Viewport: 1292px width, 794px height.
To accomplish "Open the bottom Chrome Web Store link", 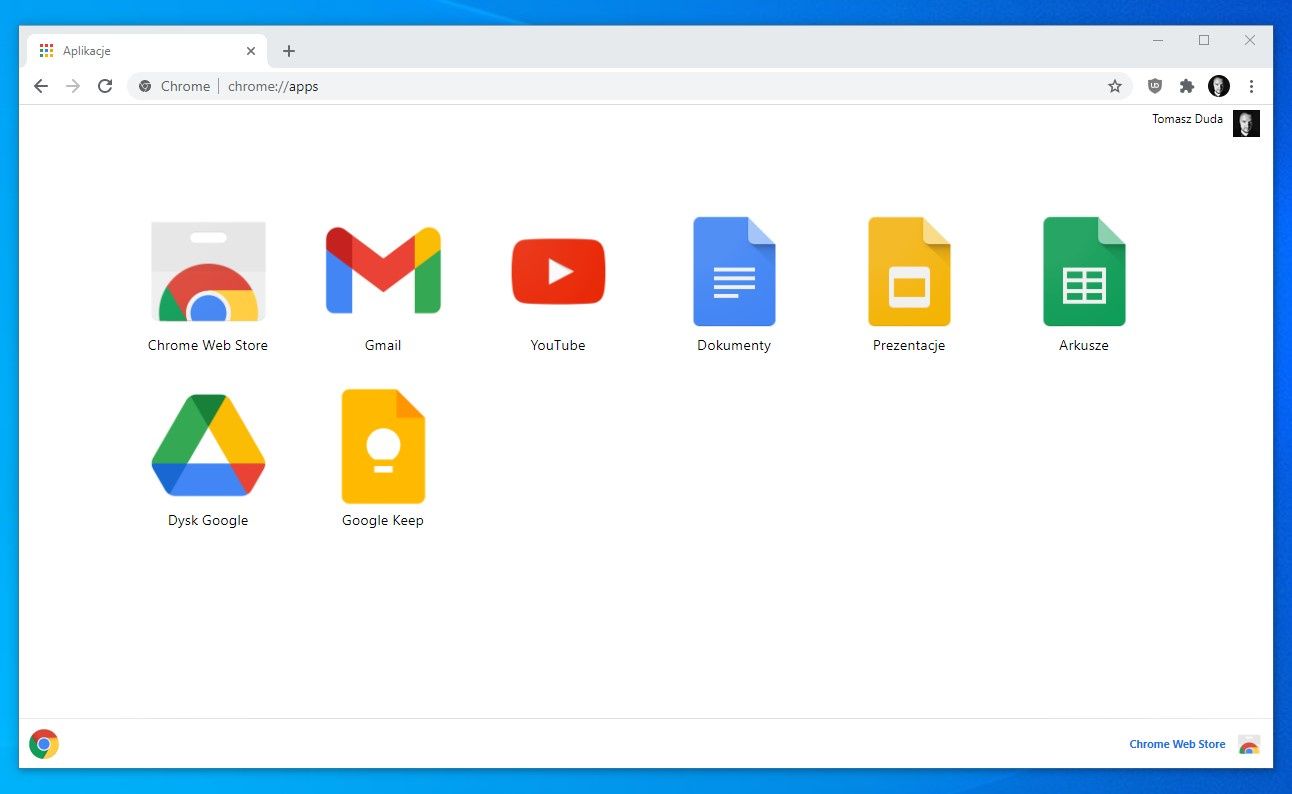I will click(x=1177, y=744).
